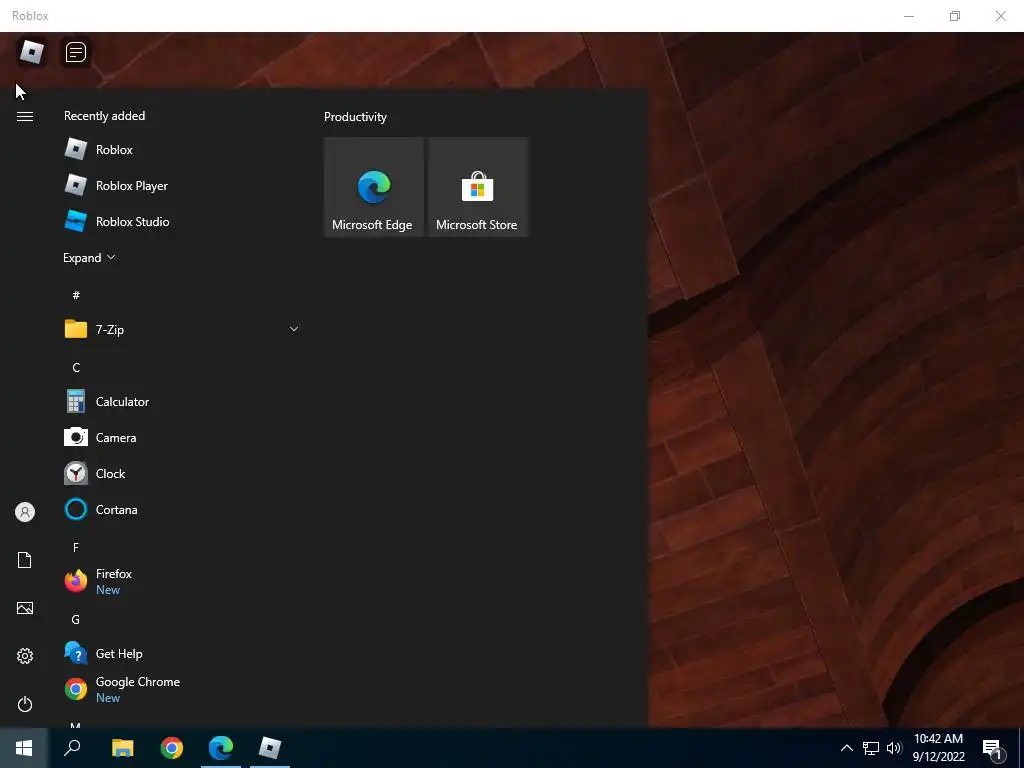Click the Recently added heading
Image resolution: width=1024 pixels, height=768 pixels.
pos(104,116)
